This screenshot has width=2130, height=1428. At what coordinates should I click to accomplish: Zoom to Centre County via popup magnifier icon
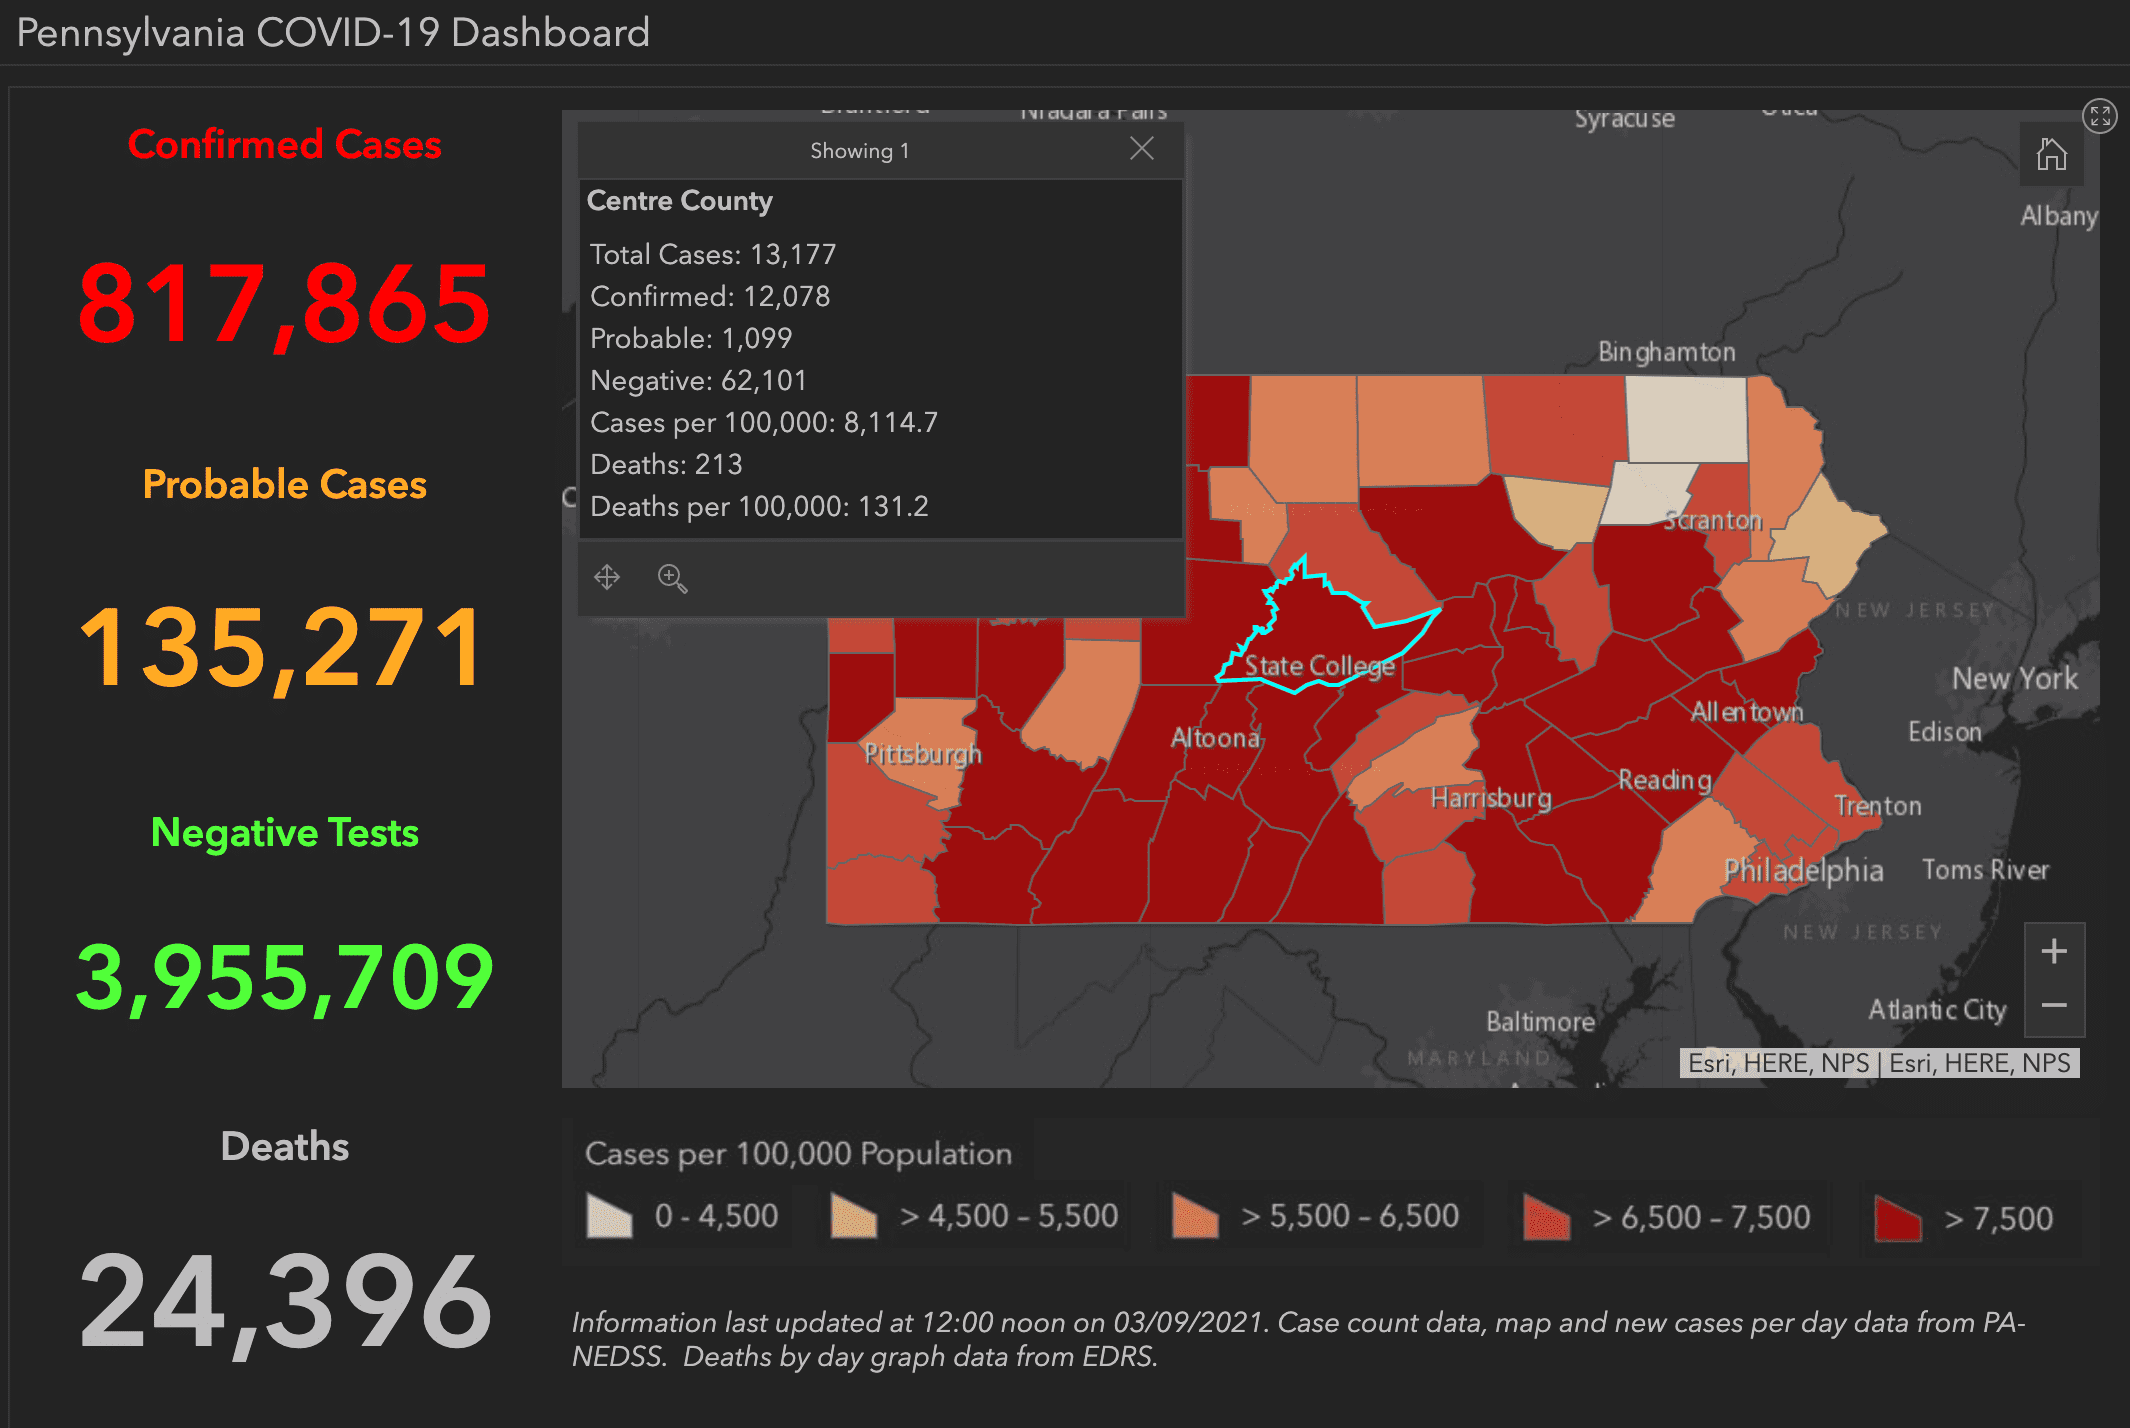point(672,578)
